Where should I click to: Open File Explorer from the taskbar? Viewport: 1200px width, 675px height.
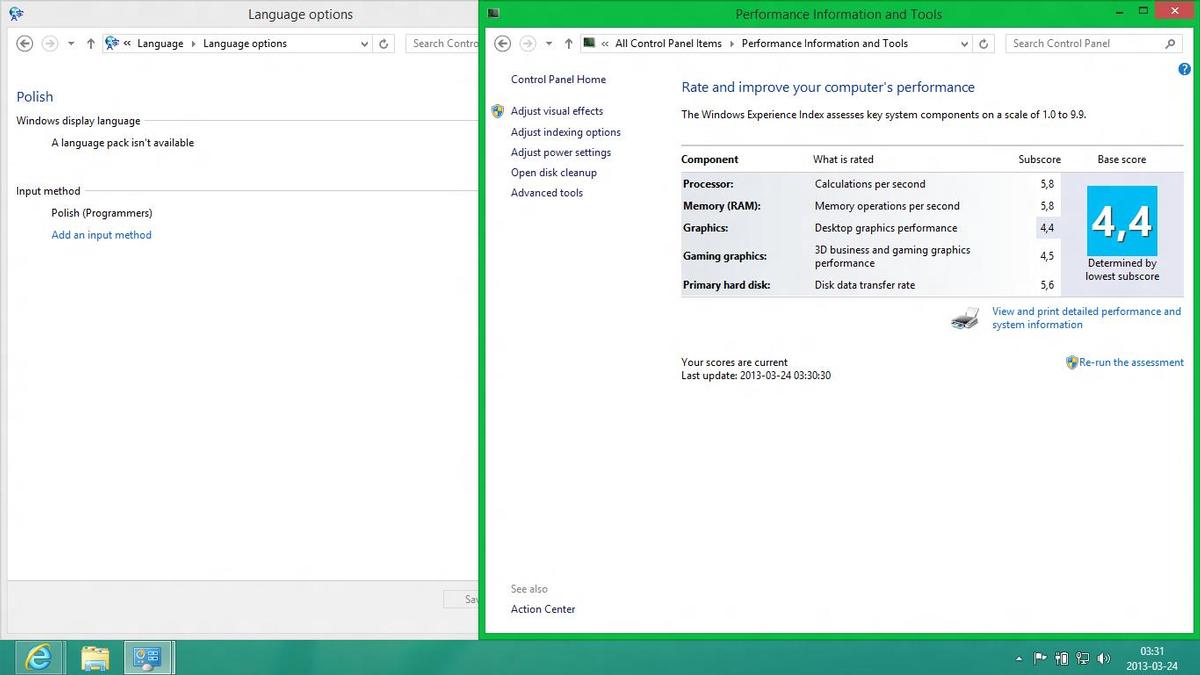tap(95, 657)
